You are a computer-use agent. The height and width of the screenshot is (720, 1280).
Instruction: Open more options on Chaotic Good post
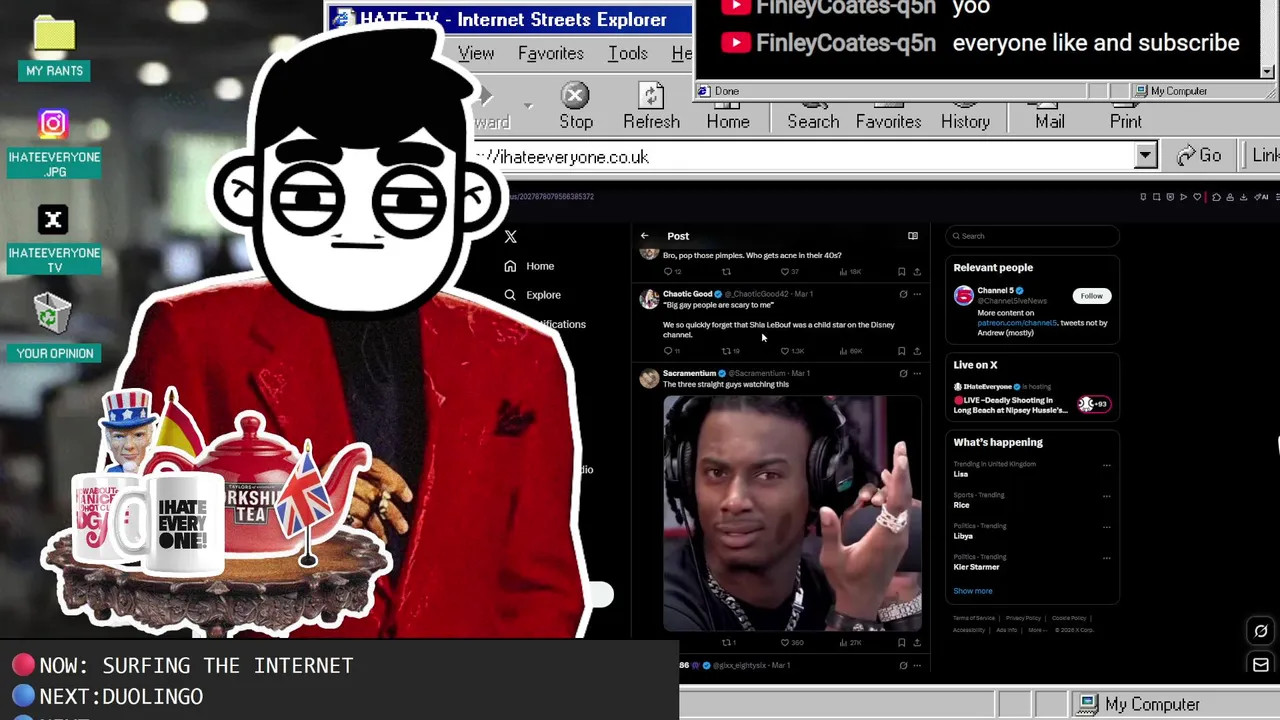tap(917, 294)
